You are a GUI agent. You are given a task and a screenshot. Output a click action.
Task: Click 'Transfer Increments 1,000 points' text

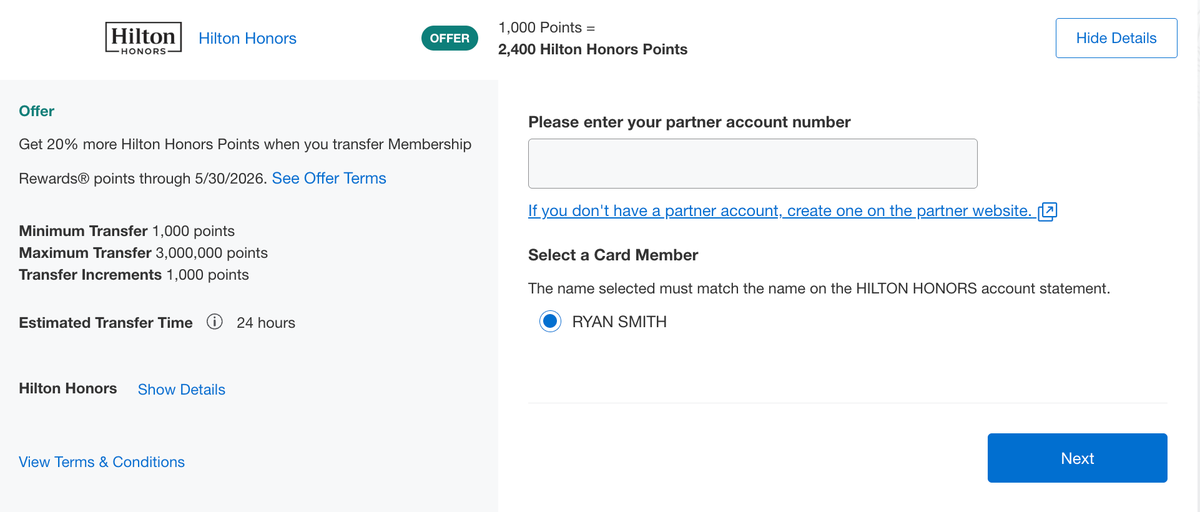click(134, 274)
